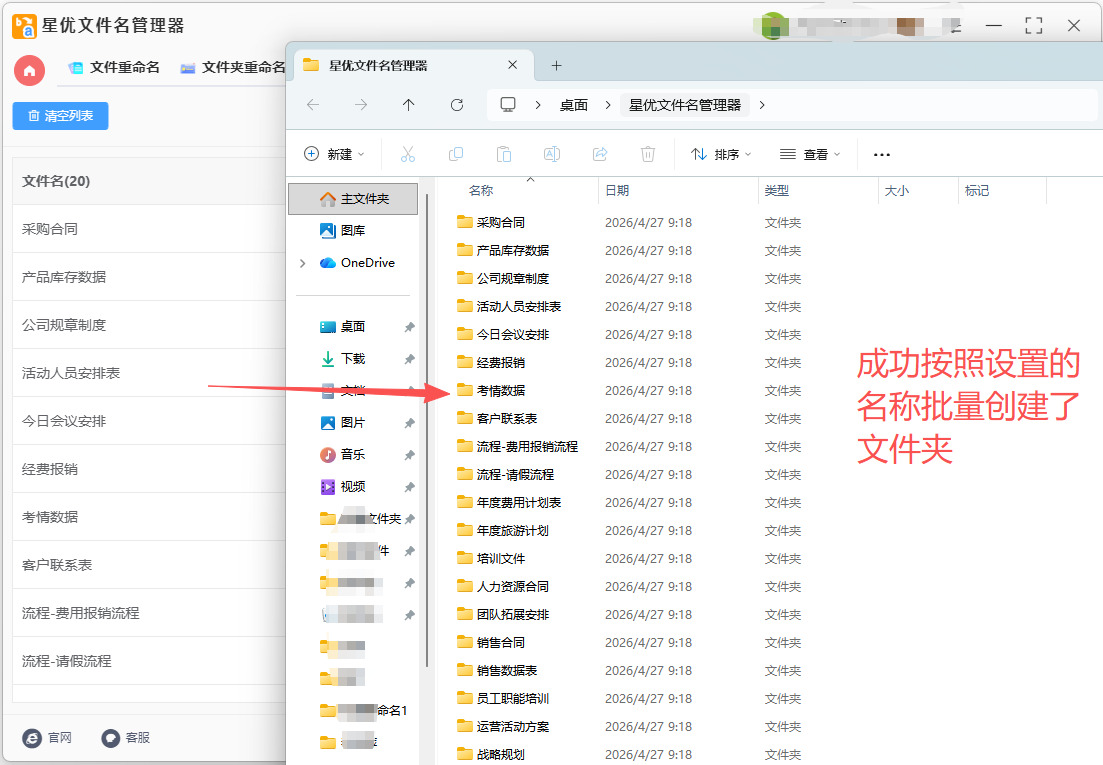Expand the OneDrive tree node

302,263
